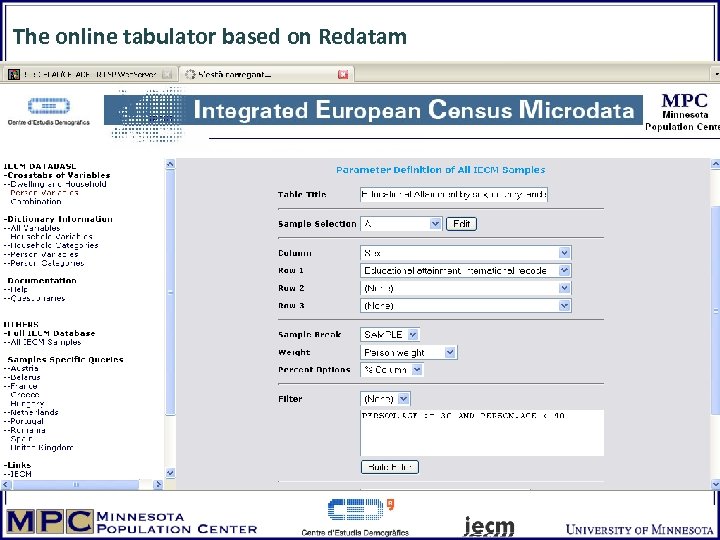Click the main panel scroll-up arrow

point(715,163)
